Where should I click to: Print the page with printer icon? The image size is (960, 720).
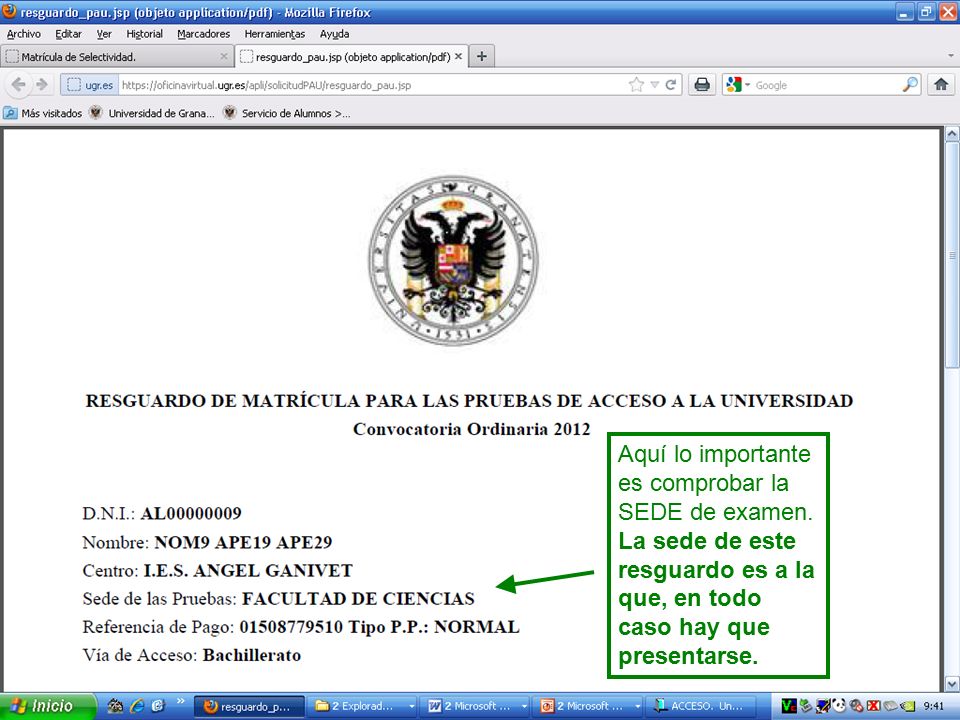tap(702, 84)
